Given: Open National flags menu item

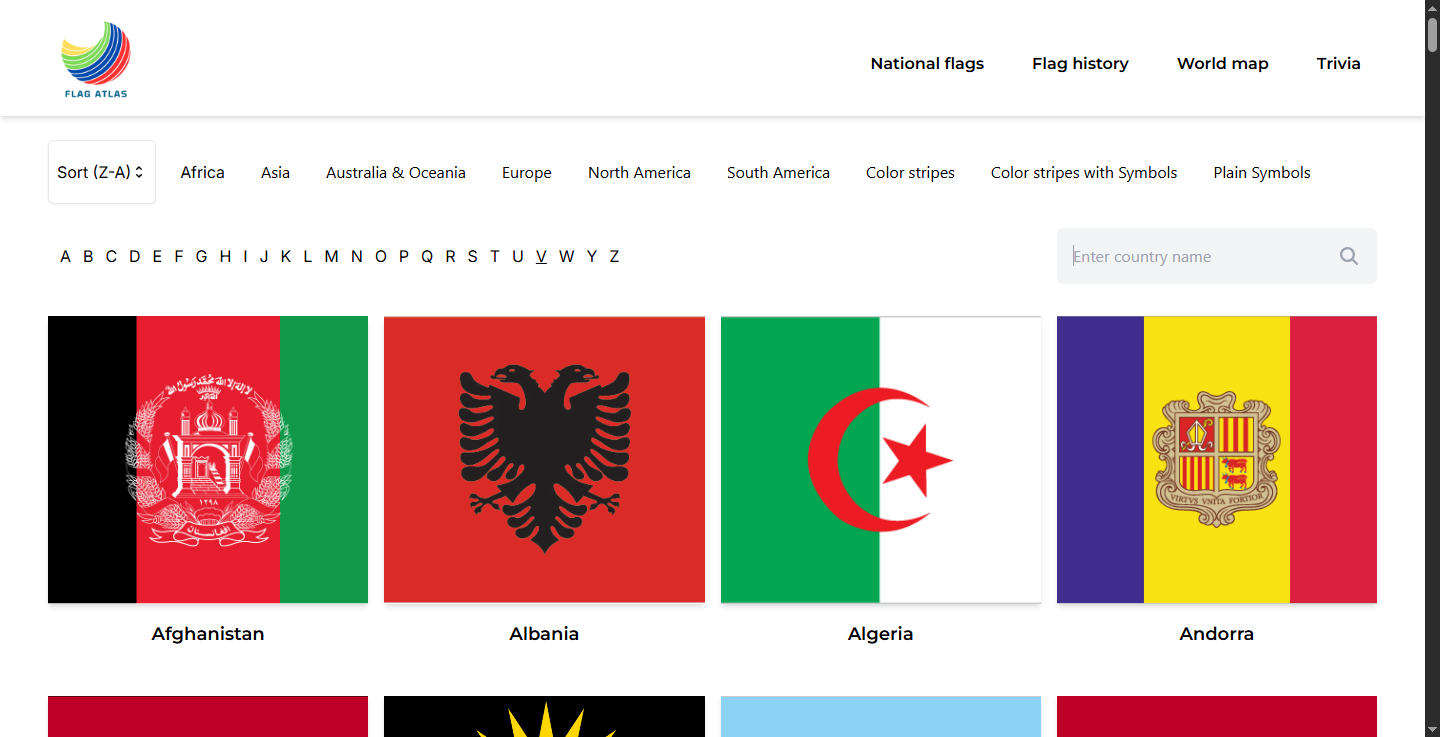Looking at the screenshot, I should point(927,63).
